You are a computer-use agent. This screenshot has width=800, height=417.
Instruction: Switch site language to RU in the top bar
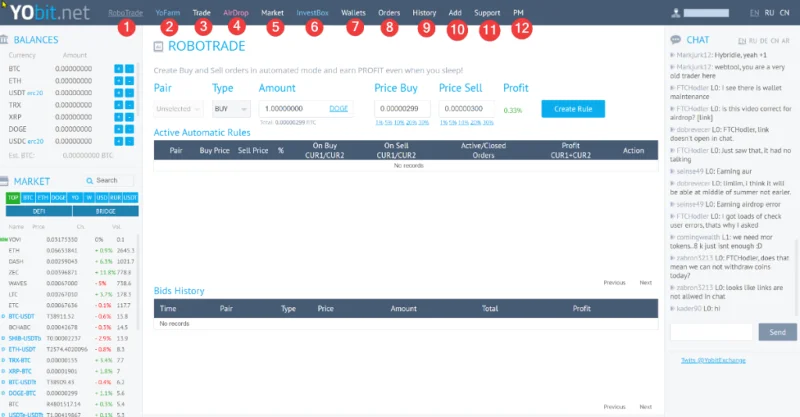pyautogui.click(x=769, y=13)
